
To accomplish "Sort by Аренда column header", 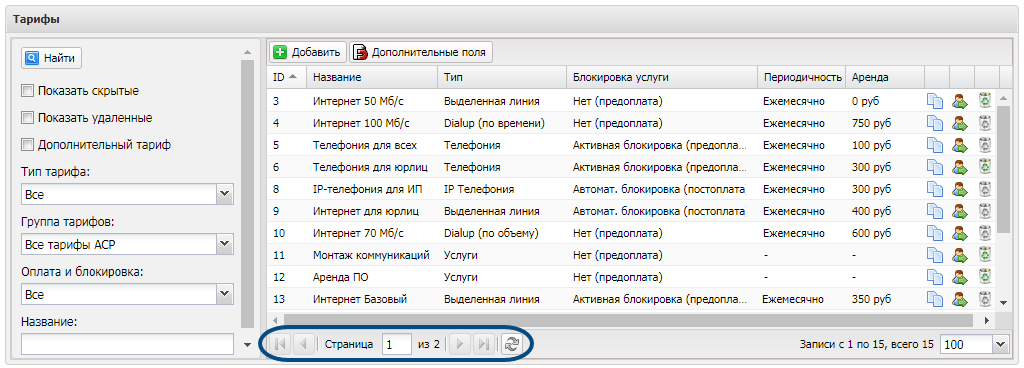I will 885,77.
